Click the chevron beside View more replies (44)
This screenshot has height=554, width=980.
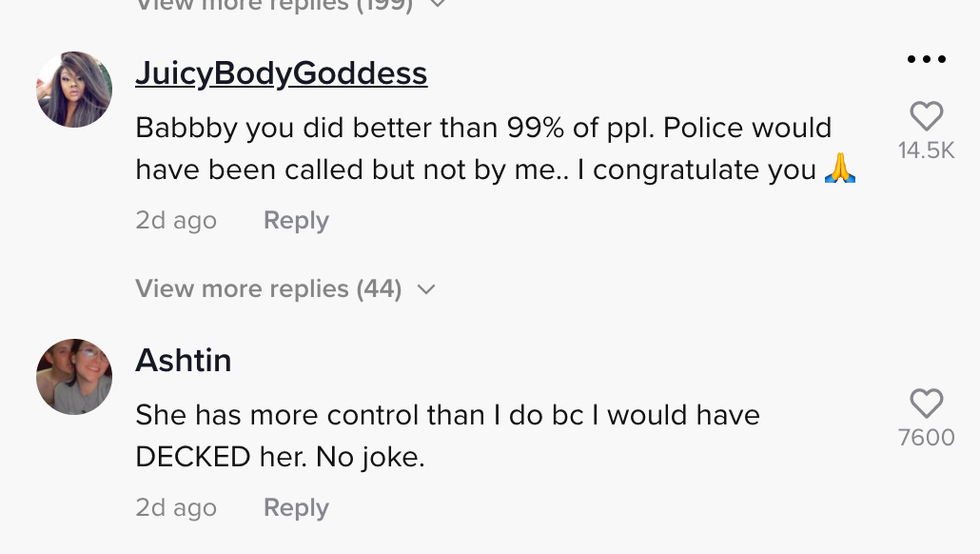(x=426, y=290)
